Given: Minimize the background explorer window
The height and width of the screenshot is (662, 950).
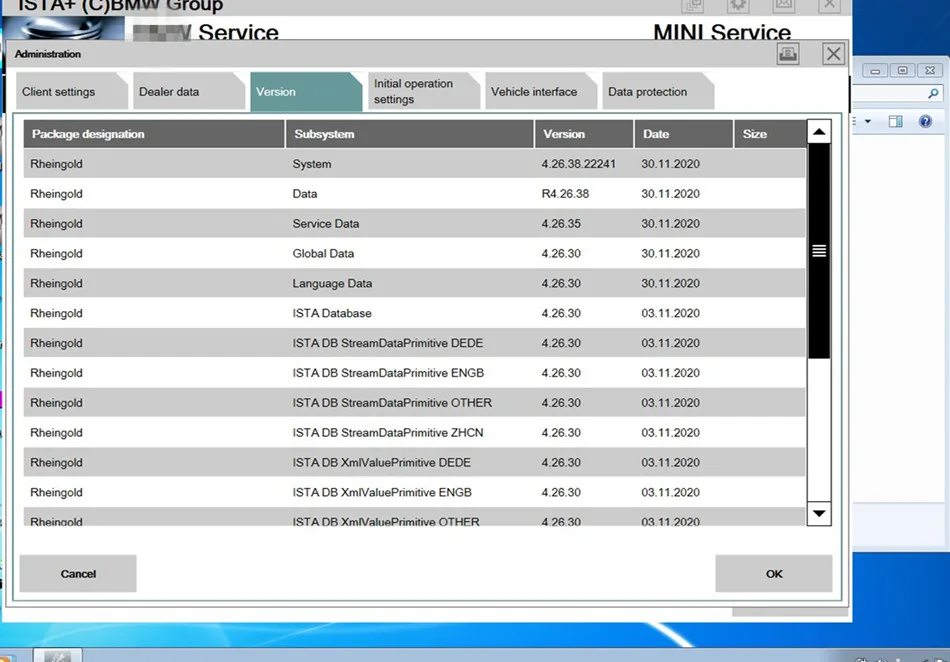Looking at the screenshot, I should point(875,71).
